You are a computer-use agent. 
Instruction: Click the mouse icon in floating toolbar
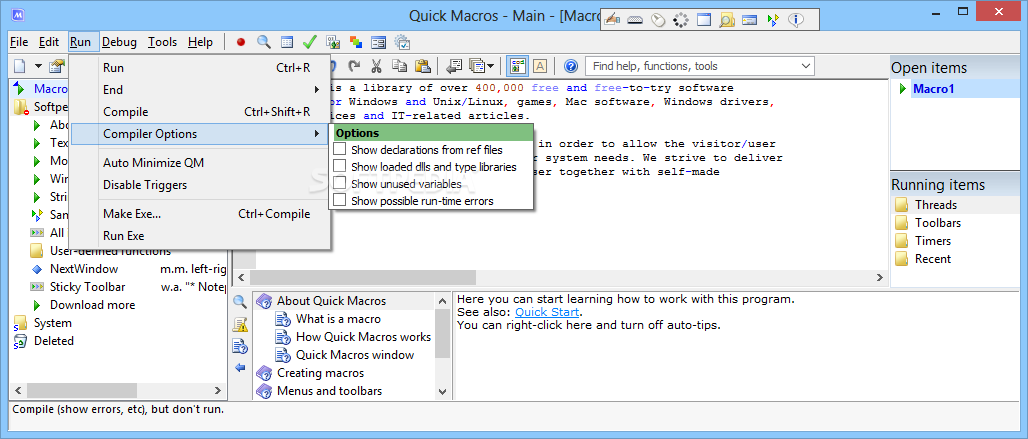pyautogui.click(x=658, y=20)
